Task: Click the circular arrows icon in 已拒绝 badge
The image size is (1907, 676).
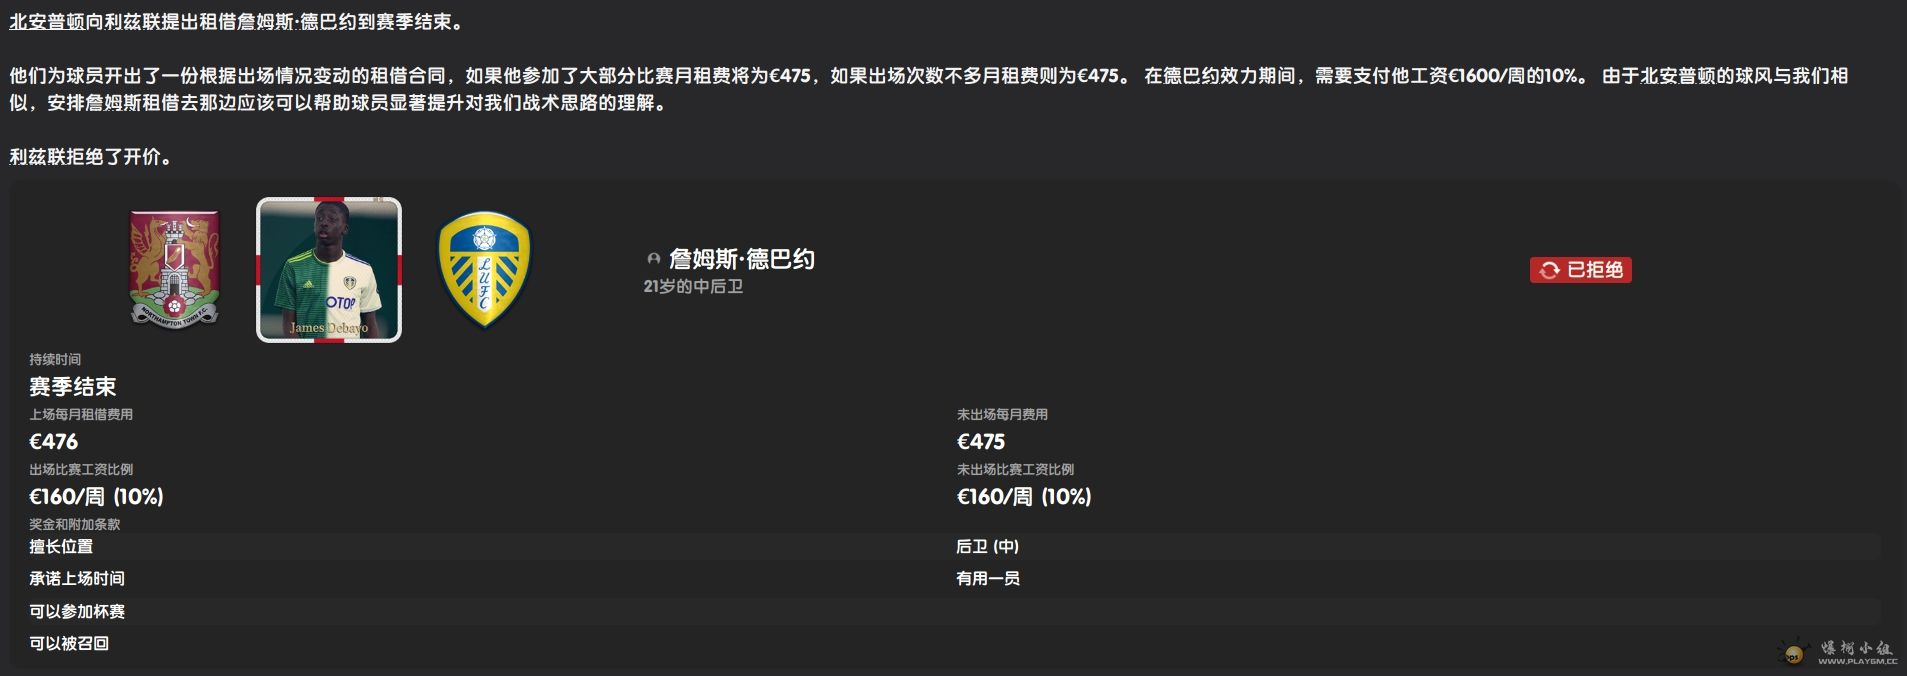Action: [1549, 270]
